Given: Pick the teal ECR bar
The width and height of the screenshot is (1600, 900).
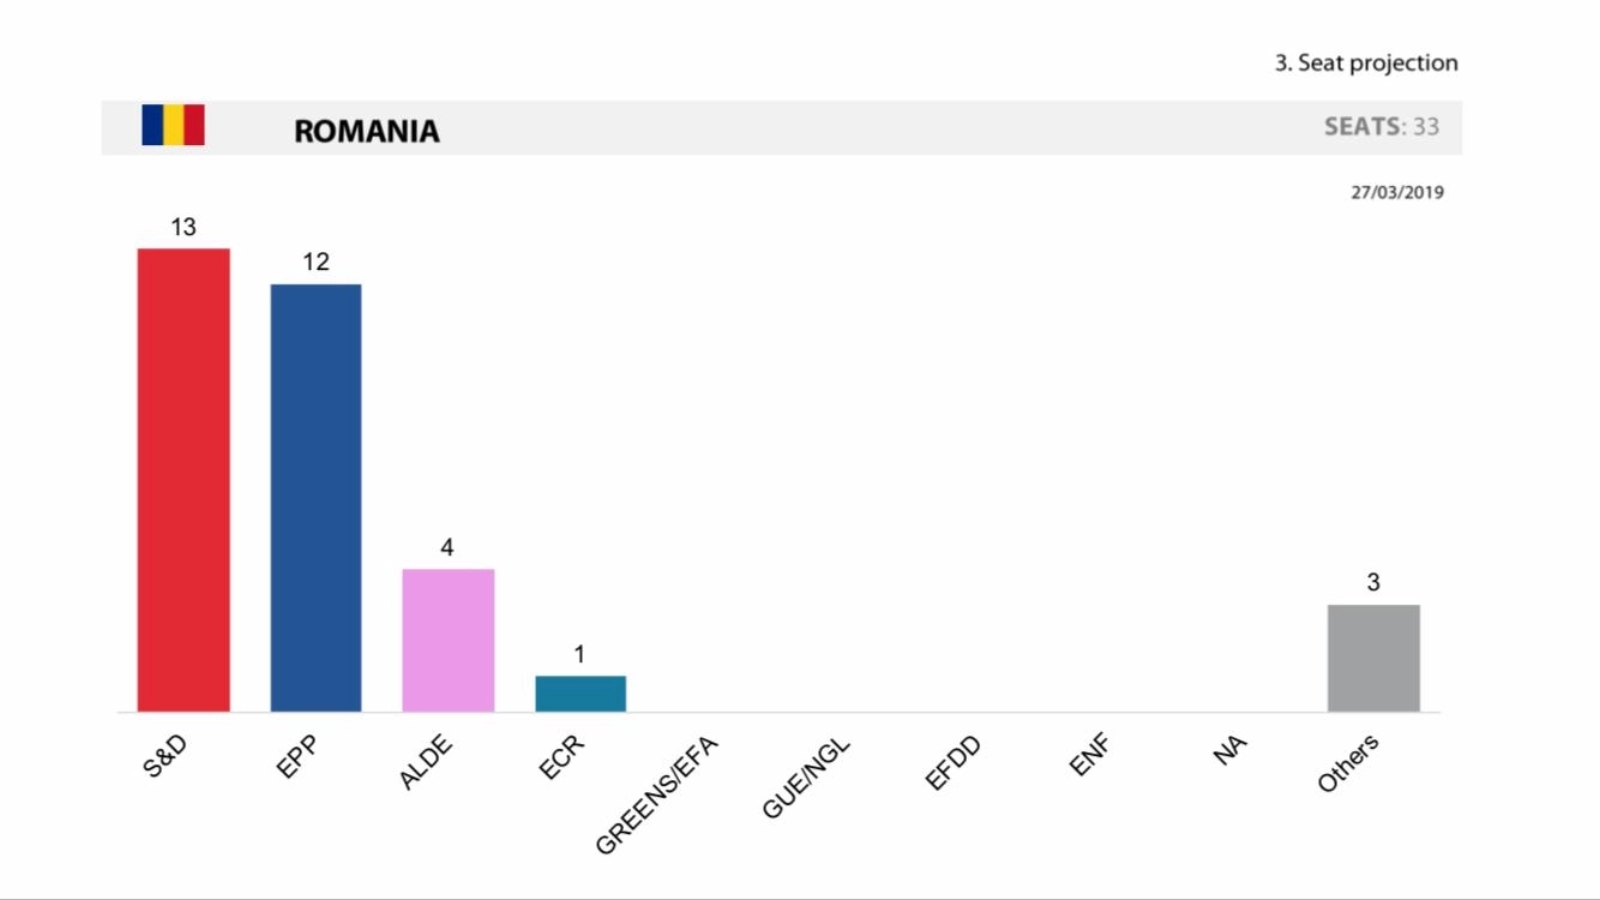Looking at the screenshot, I should click(580, 693).
